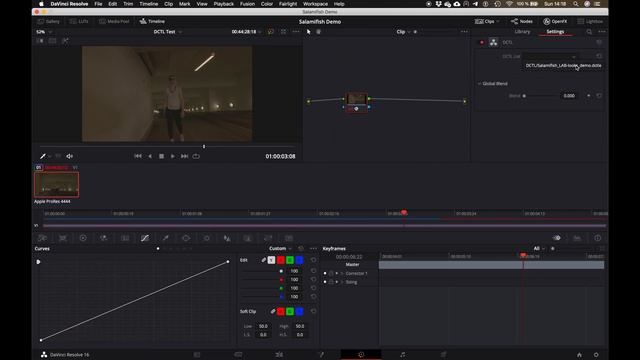Toggle the LUTs panel button
Image resolution: width=640 pixels, height=360 pixels.
pyautogui.click(x=79, y=21)
